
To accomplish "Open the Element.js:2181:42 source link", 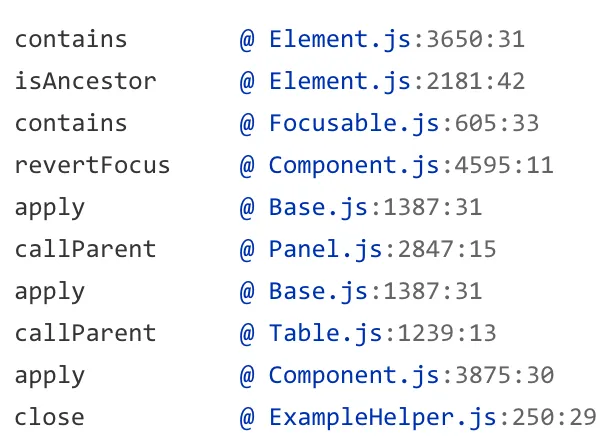I will 396,82.
